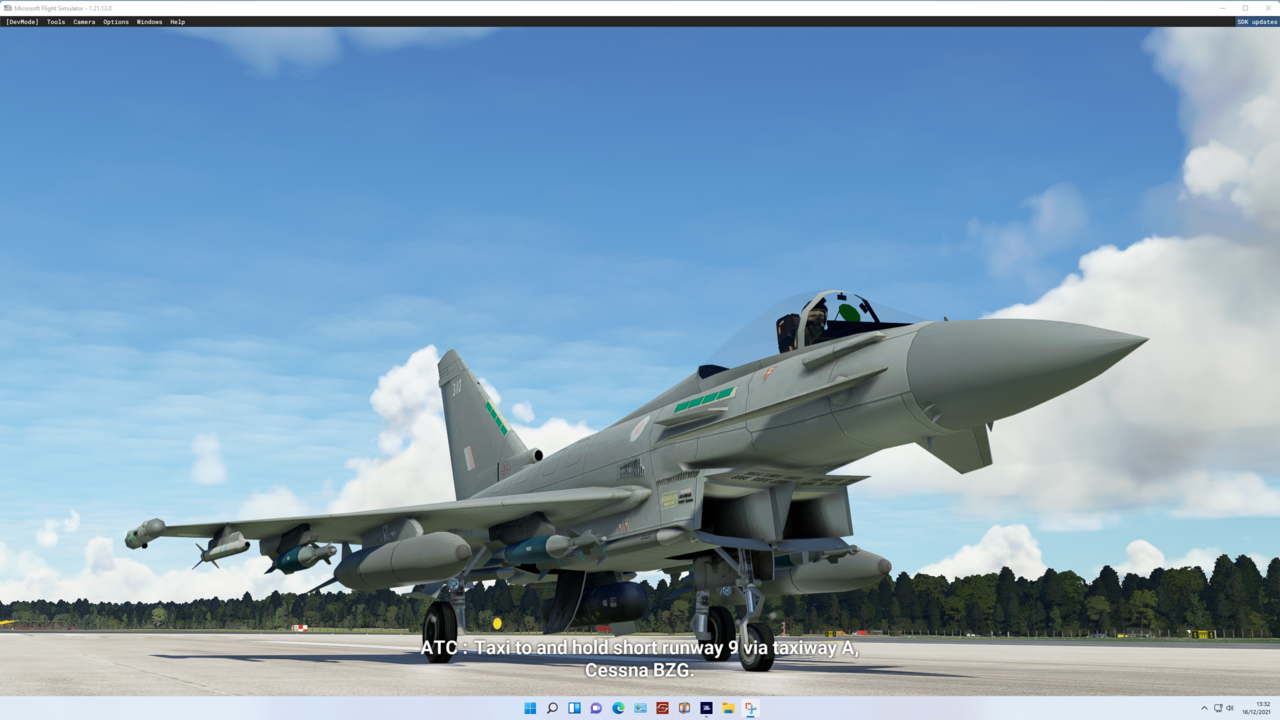Launch the Teams Chat taskbar icon
Image resolution: width=1280 pixels, height=720 pixels.
pos(596,708)
